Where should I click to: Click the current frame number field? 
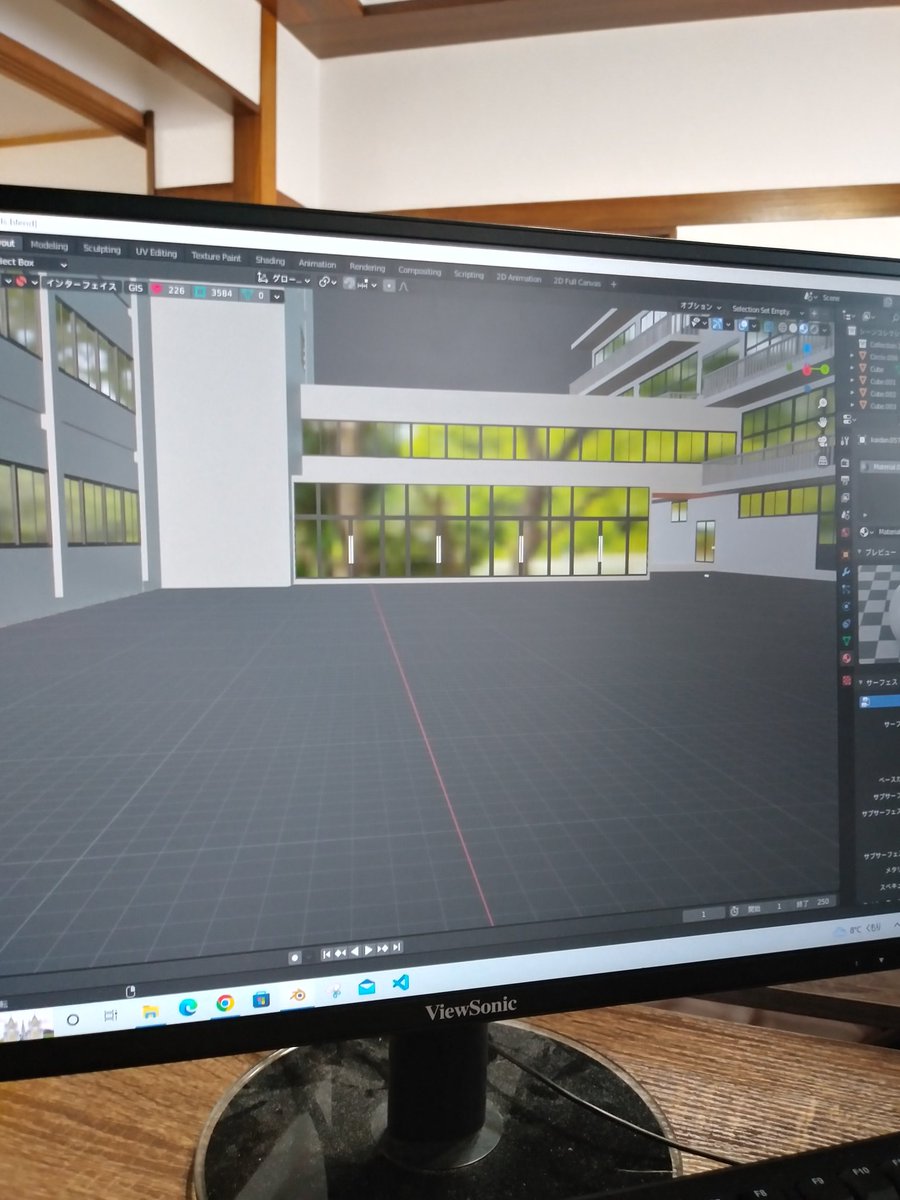click(x=703, y=915)
